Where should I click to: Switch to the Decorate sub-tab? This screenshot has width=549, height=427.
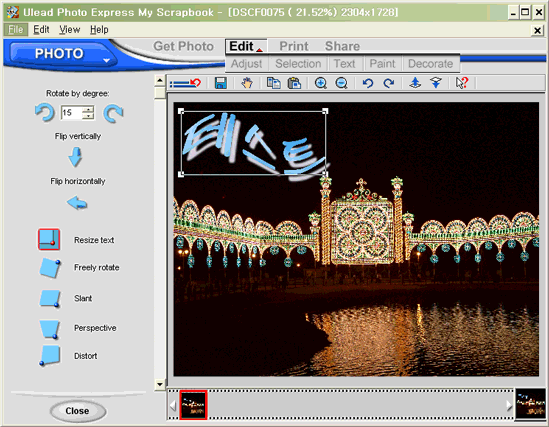430,64
